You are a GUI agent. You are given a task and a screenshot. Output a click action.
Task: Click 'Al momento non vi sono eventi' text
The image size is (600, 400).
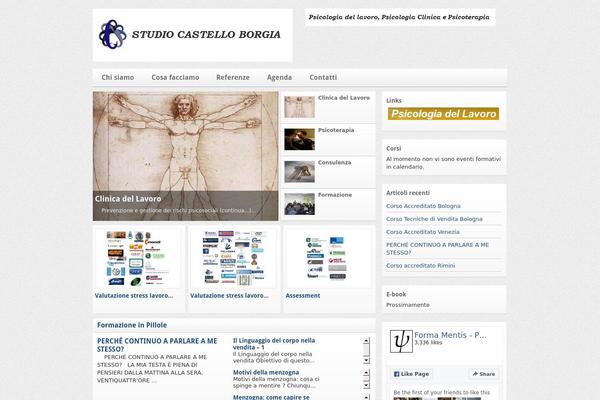443,163
